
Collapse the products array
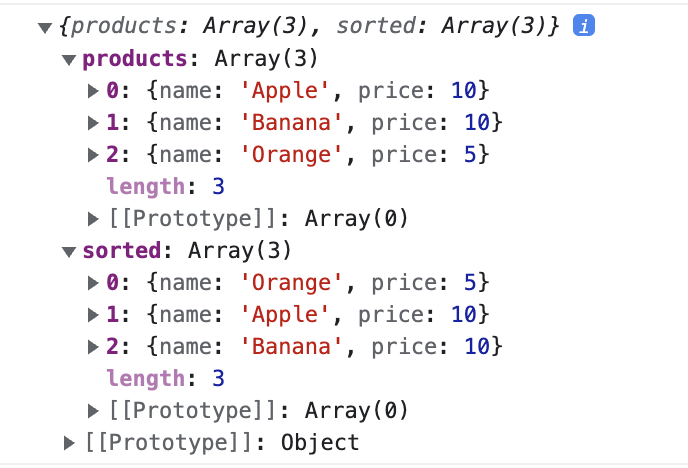pyautogui.click(x=69, y=60)
